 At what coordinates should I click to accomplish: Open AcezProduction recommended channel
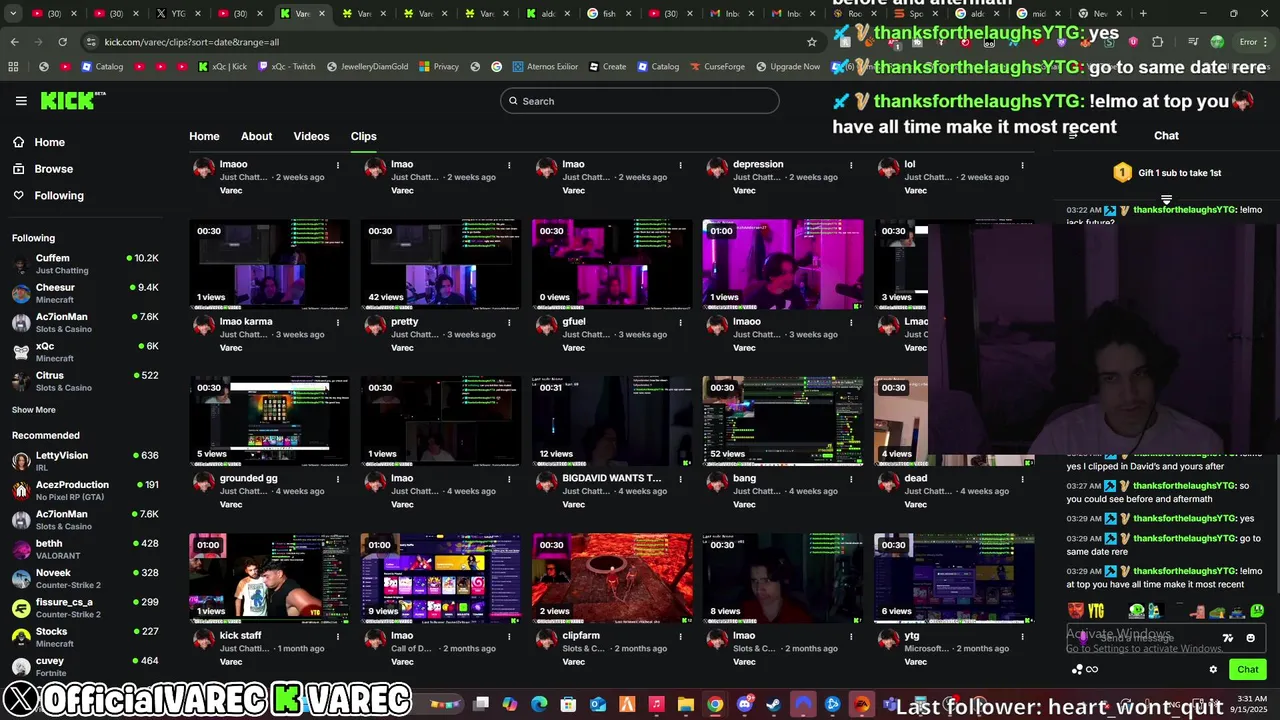coord(85,490)
